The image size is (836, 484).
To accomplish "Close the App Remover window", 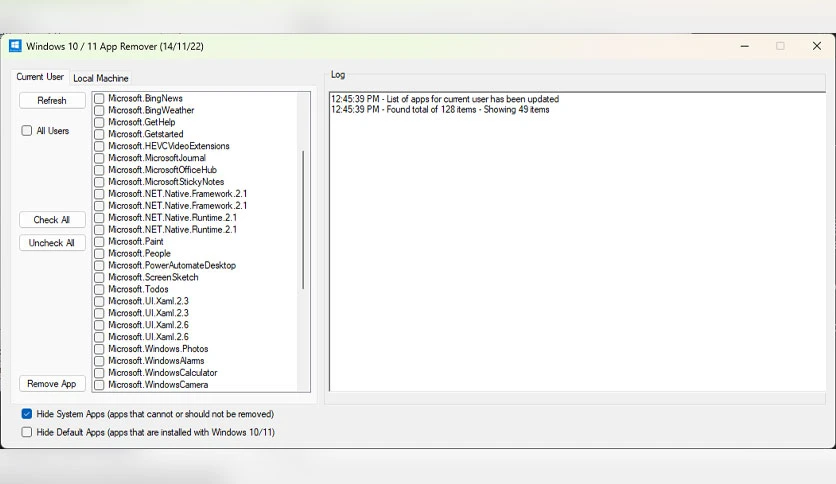I will pyautogui.click(x=817, y=46).
